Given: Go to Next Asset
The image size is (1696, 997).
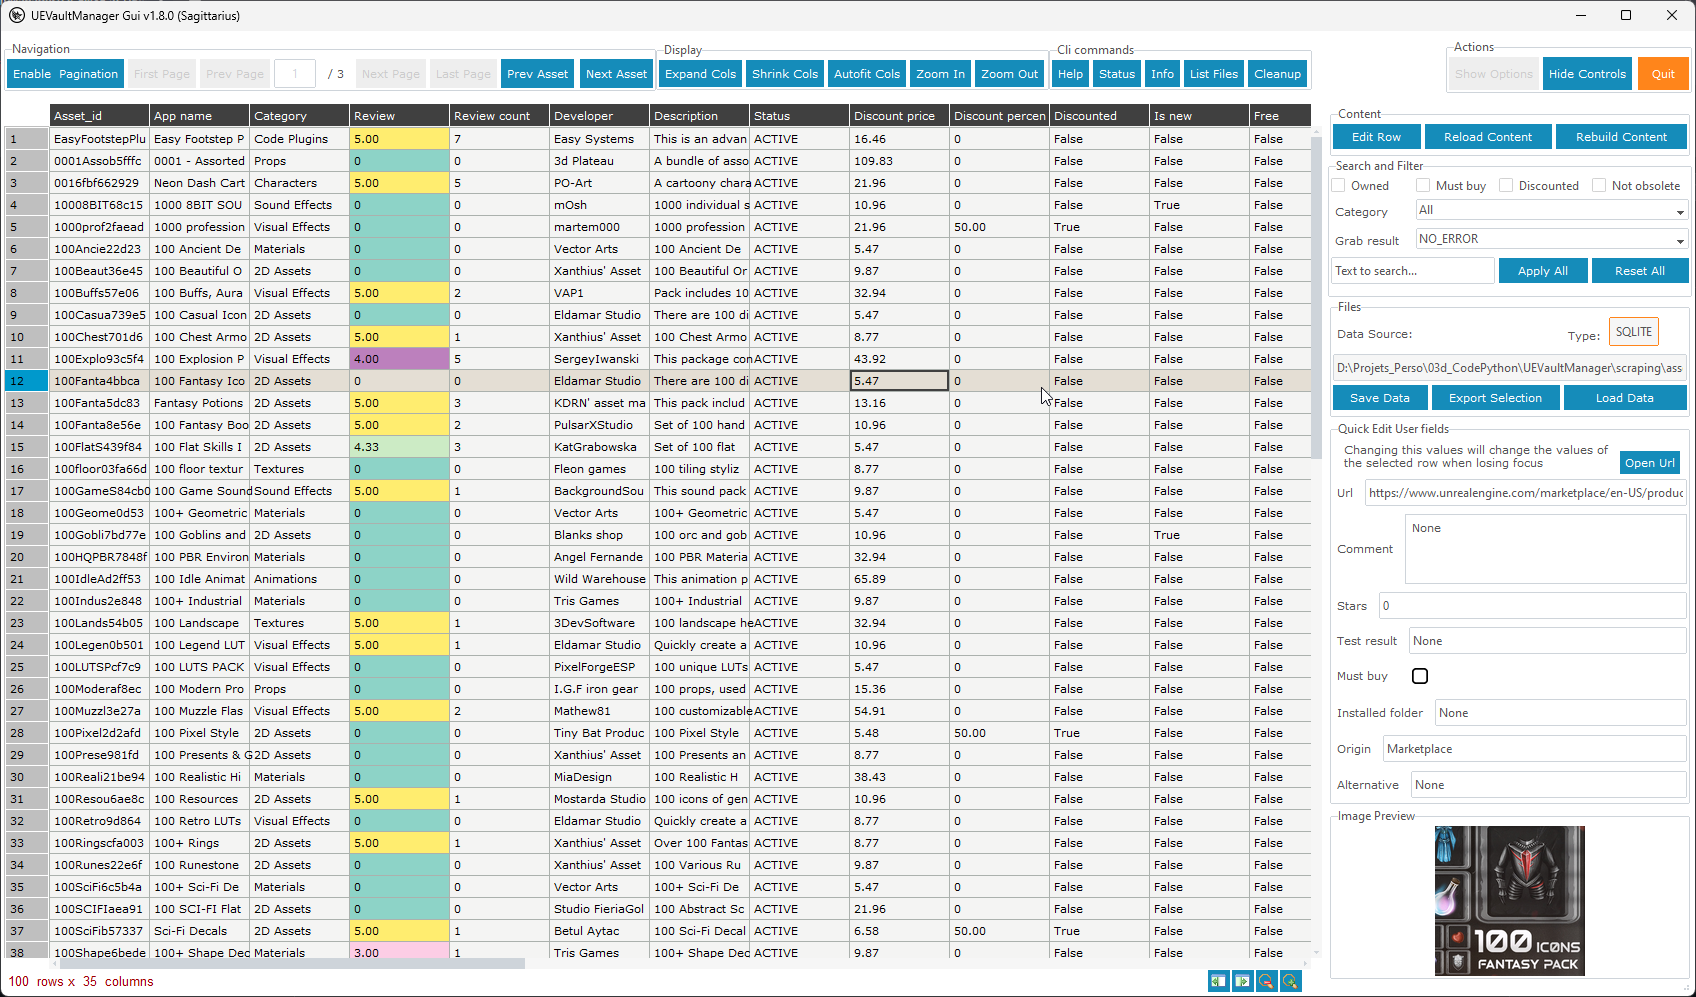Looking at the screenshot, I should [616, 74].
